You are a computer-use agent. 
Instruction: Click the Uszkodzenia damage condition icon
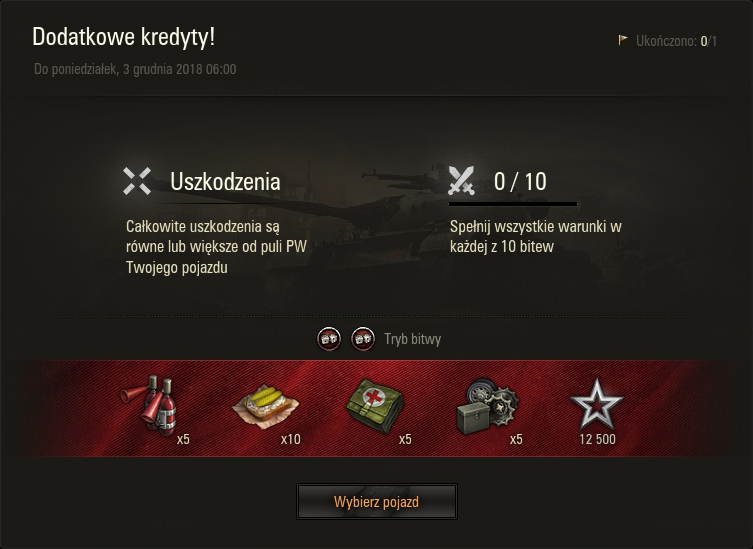(x=137, y=181)
